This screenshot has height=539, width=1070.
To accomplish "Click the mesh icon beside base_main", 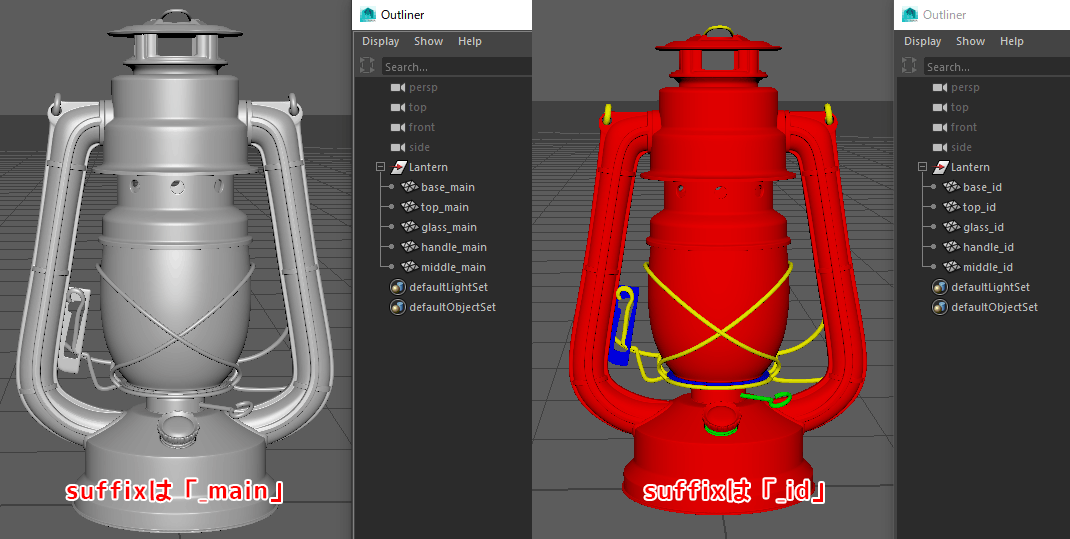I will (409, 187).
